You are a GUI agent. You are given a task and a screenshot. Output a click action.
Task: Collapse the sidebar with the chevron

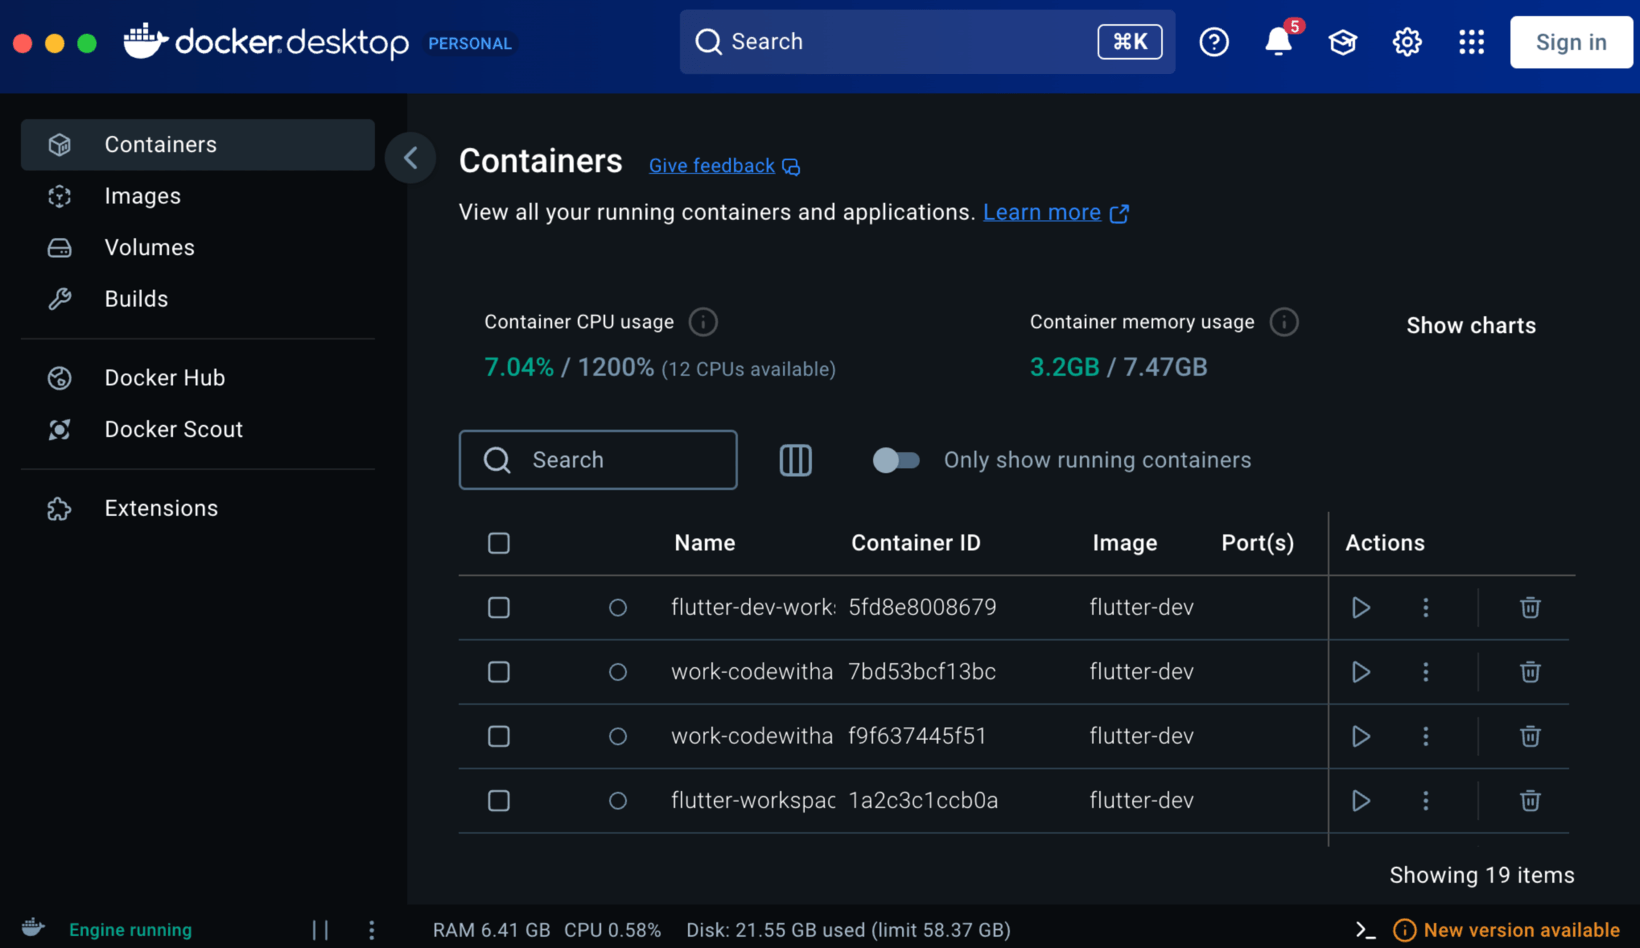point(410,158)
